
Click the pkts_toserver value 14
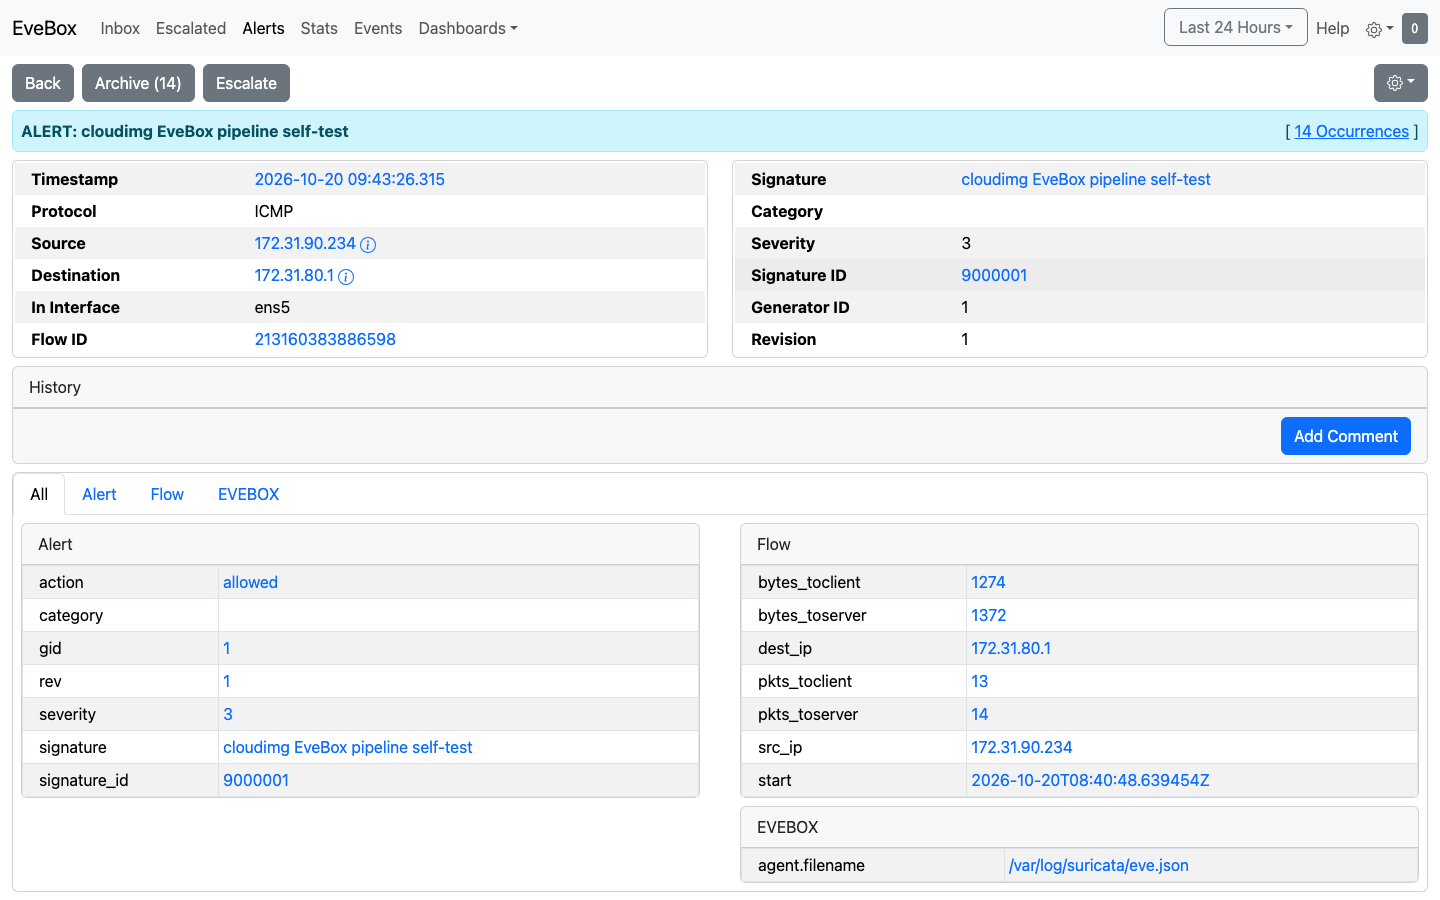(980, 714)
